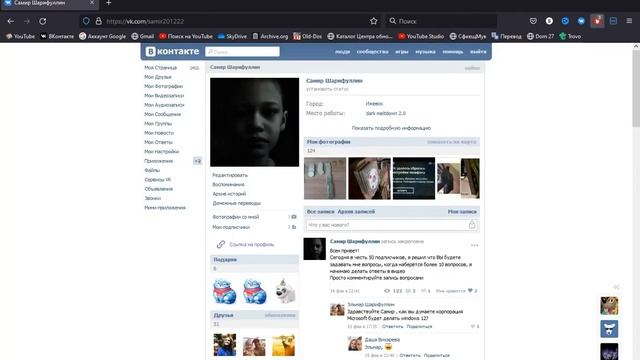Switch to Архив записей tab

356,211
